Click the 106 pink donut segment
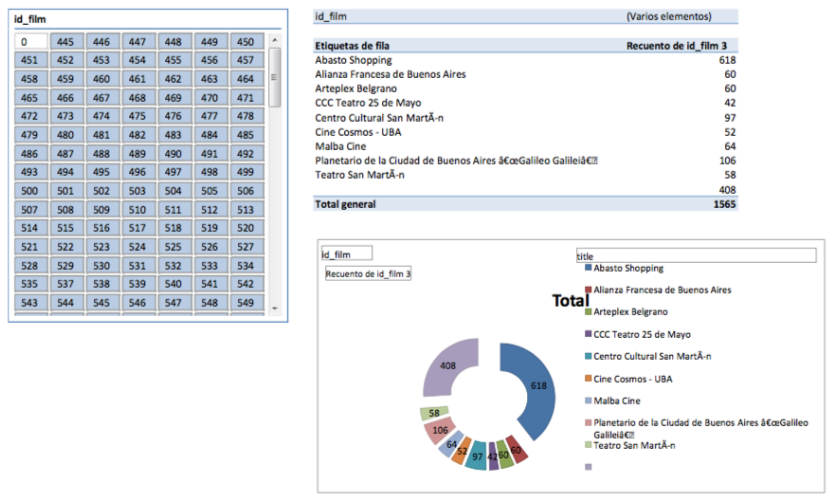Viewport: 832px width, 498px height. [440, 431]
